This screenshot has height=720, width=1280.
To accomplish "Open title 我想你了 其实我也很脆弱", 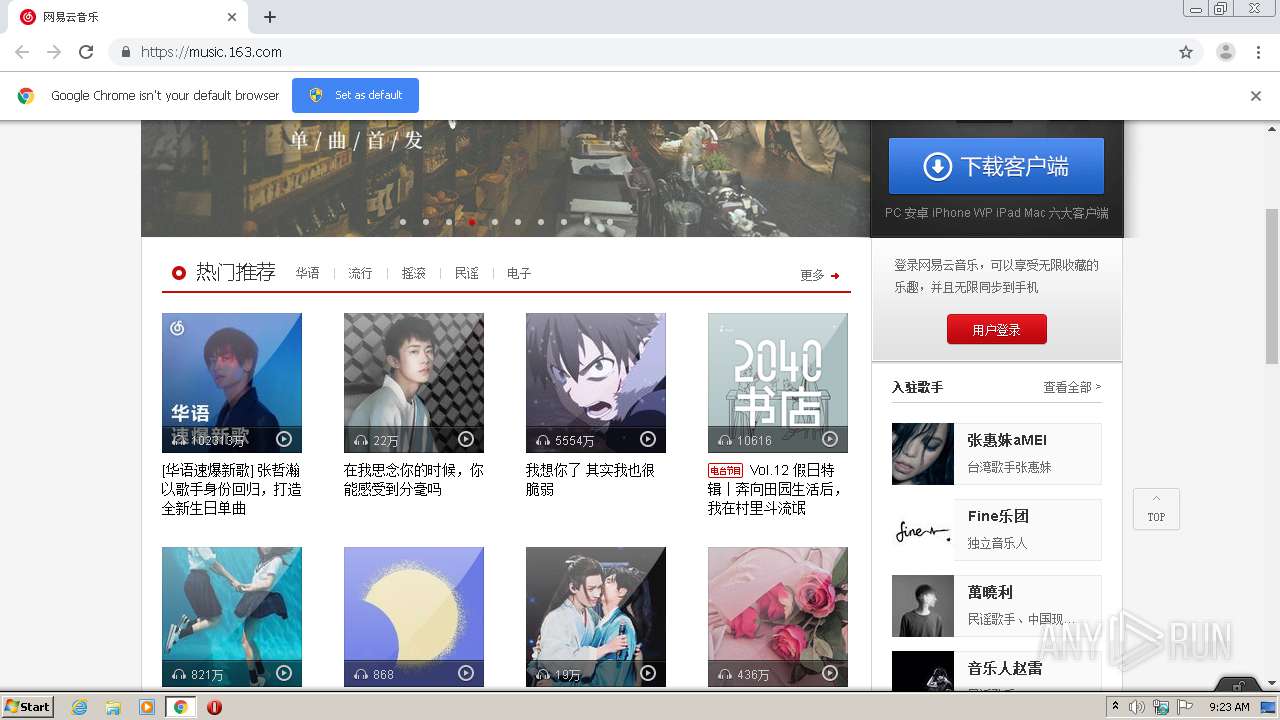I will pyautogui.click(x=590, y=480).
